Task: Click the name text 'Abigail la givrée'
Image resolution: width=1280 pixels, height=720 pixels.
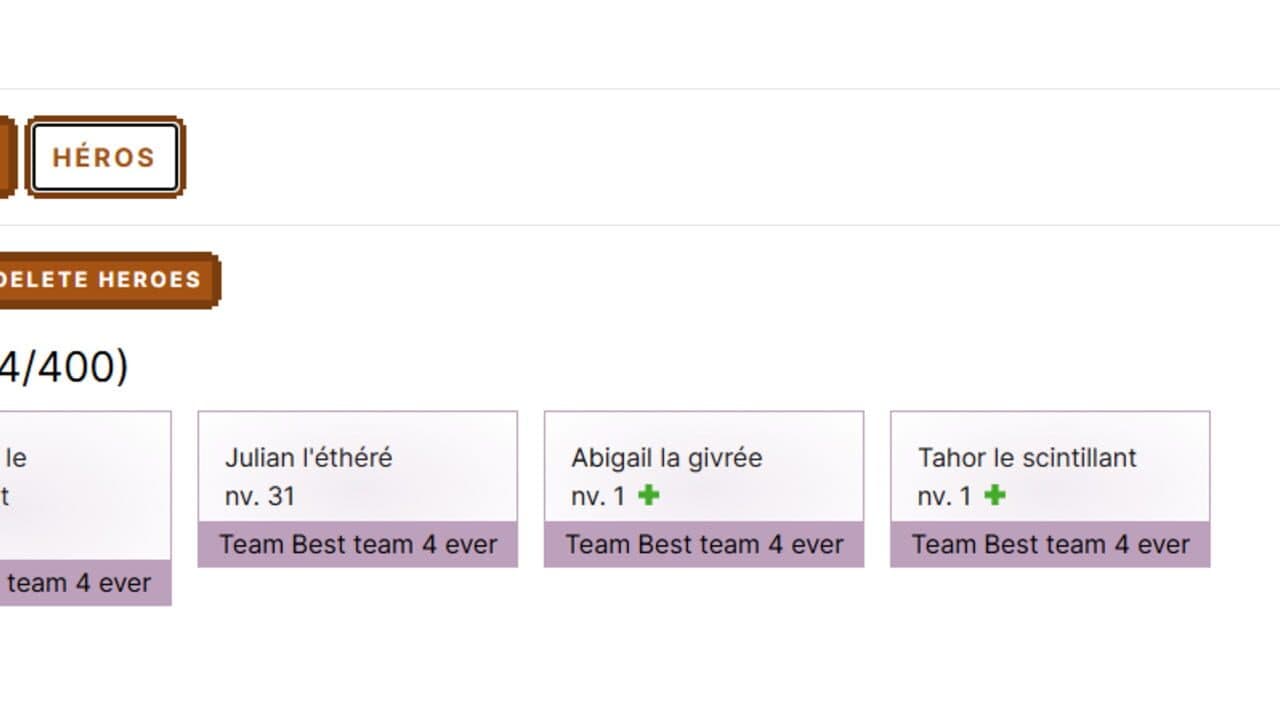Action: pyautogui.click(x=667, y=458)
